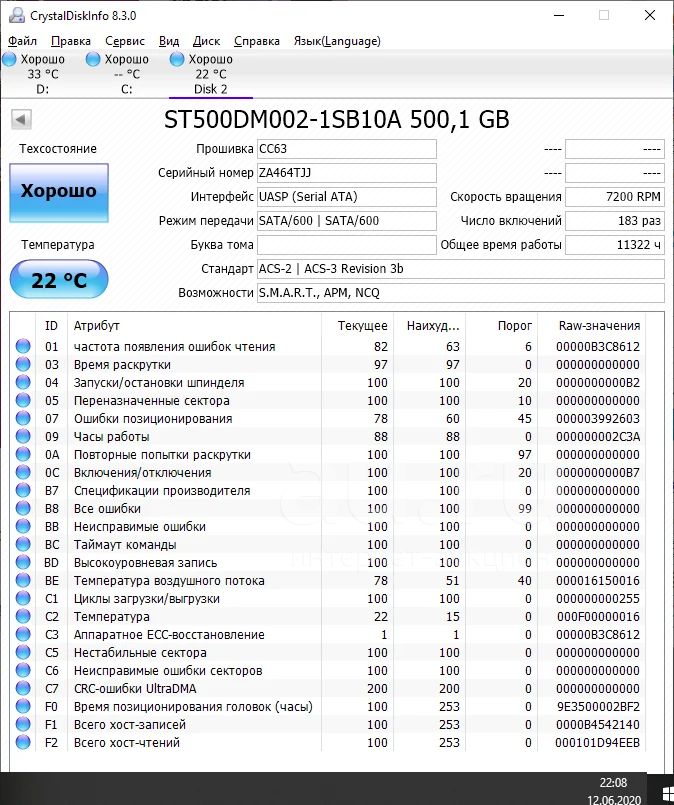The image size is (674, 805).
Task: Click status orb of attribute F1 Всего хост-записей
Action: tap(23, 724)
